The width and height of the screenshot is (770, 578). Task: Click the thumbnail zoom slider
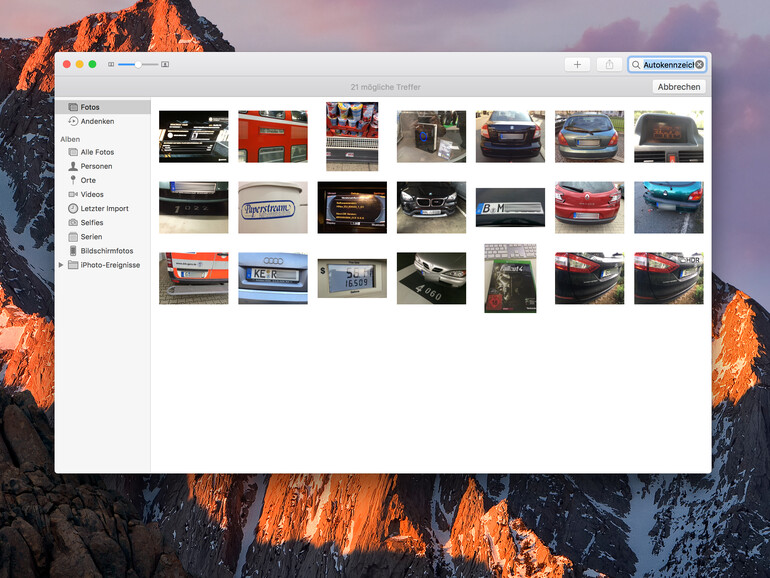(138, 64)
